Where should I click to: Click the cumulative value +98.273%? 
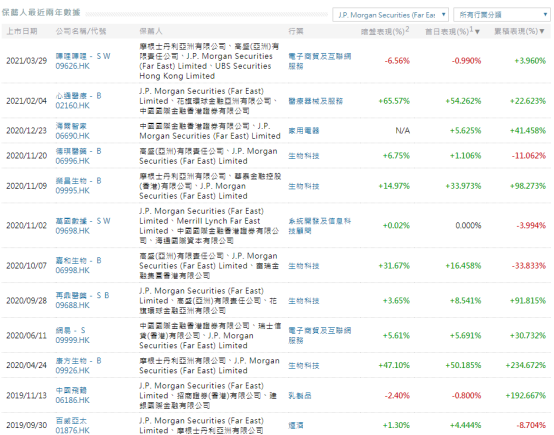[x=528, y=186]
